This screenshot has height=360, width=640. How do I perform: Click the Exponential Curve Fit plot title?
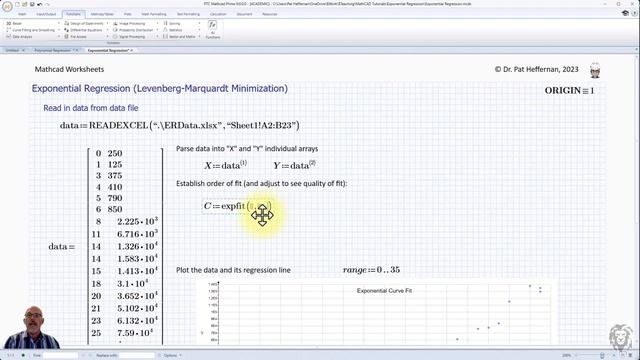point(384,291)
